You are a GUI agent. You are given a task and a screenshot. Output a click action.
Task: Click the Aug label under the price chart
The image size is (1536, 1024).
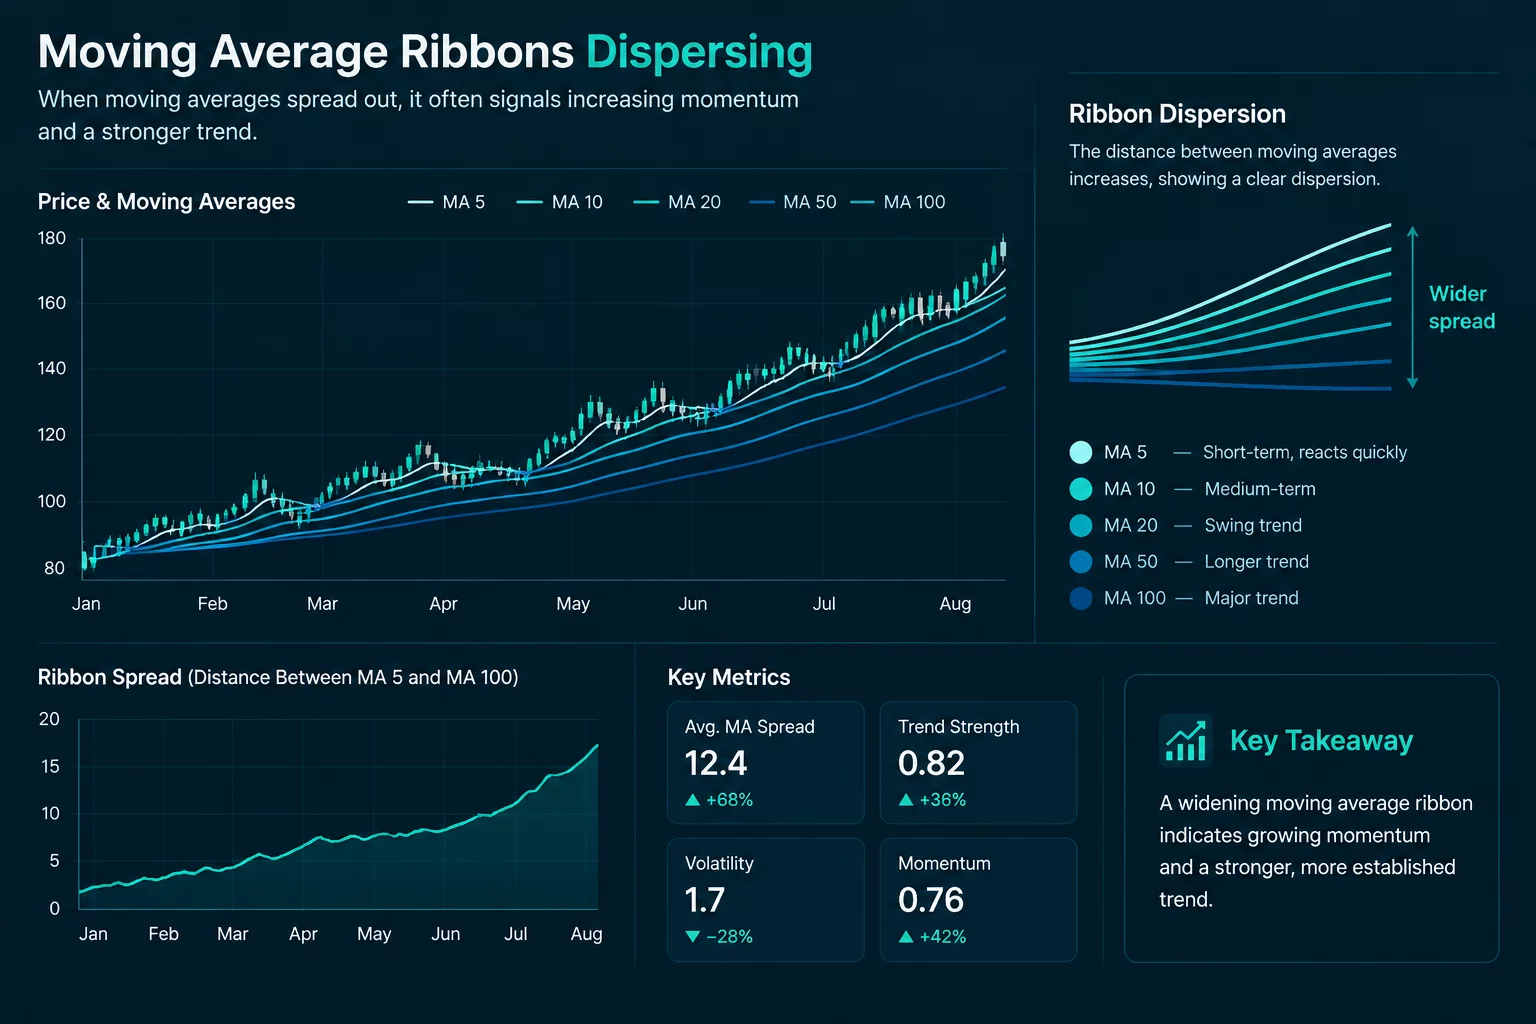955,604
